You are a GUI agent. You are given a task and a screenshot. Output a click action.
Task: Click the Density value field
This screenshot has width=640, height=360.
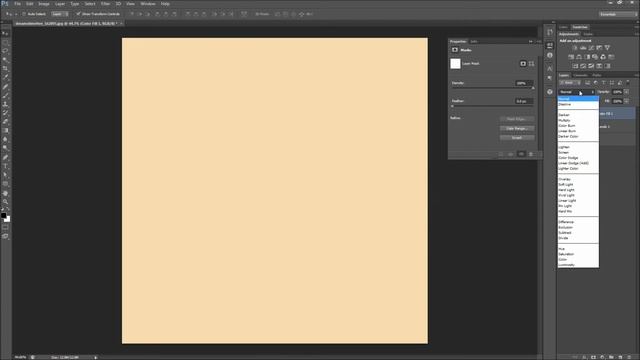[x=524, y=83]
